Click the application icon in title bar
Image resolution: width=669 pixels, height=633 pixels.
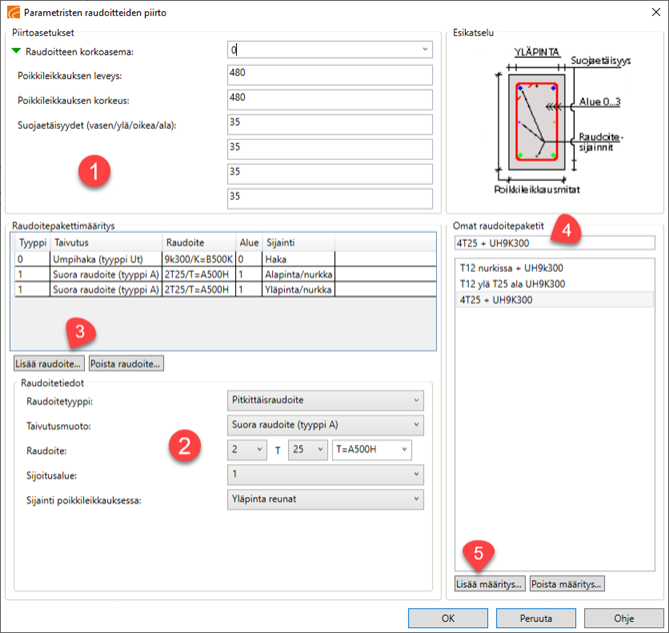tap(12, 12)
